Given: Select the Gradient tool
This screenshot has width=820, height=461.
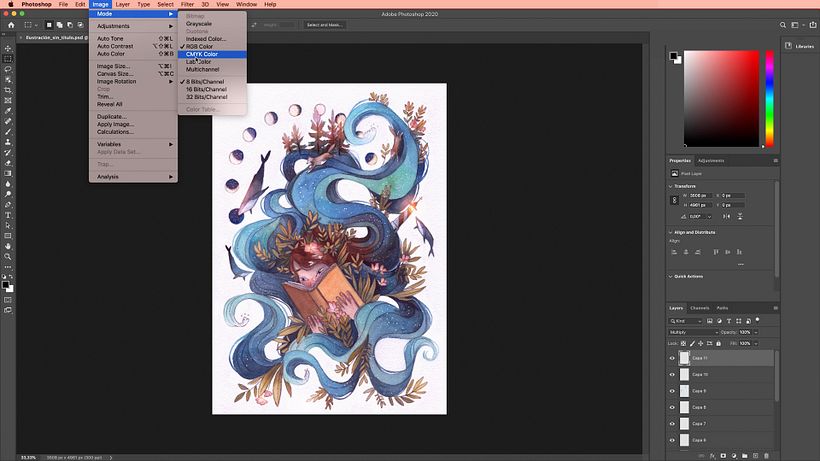Looking at the screenshot, I should pos(8,174).
